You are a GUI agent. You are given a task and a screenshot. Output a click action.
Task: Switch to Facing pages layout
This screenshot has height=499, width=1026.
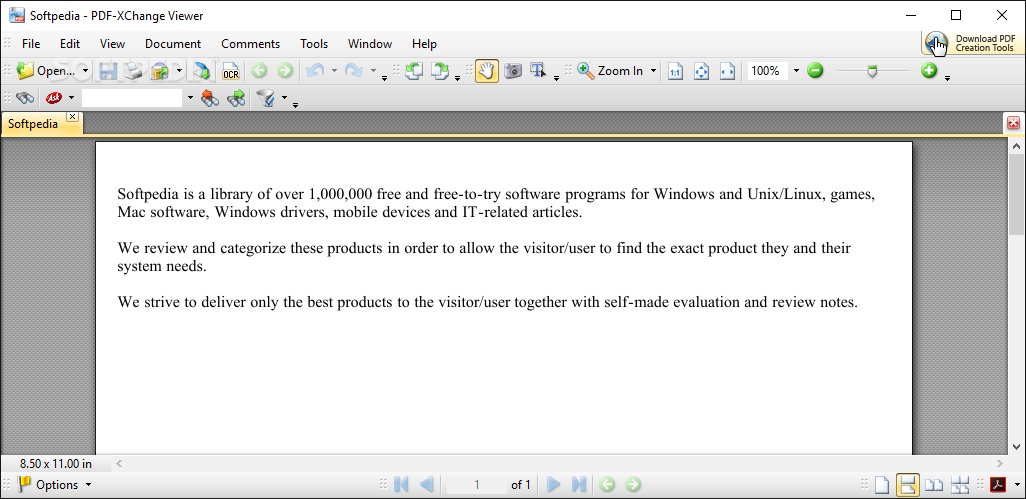coord(934,485)
